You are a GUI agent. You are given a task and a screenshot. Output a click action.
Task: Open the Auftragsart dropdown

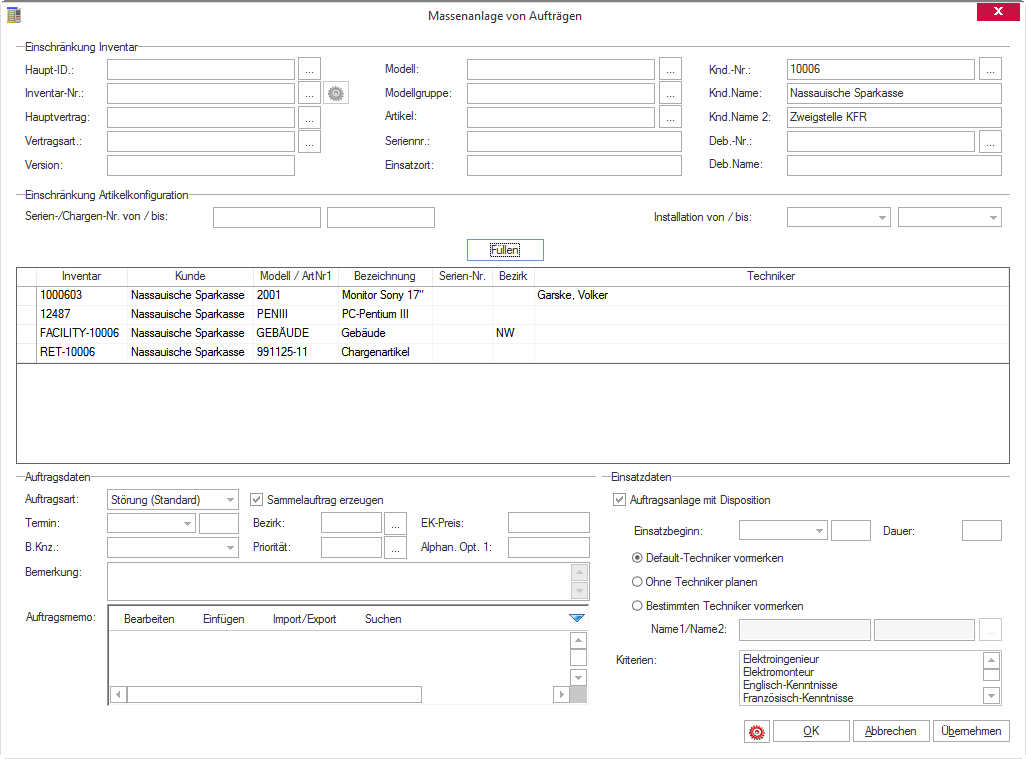click(230, 500)
